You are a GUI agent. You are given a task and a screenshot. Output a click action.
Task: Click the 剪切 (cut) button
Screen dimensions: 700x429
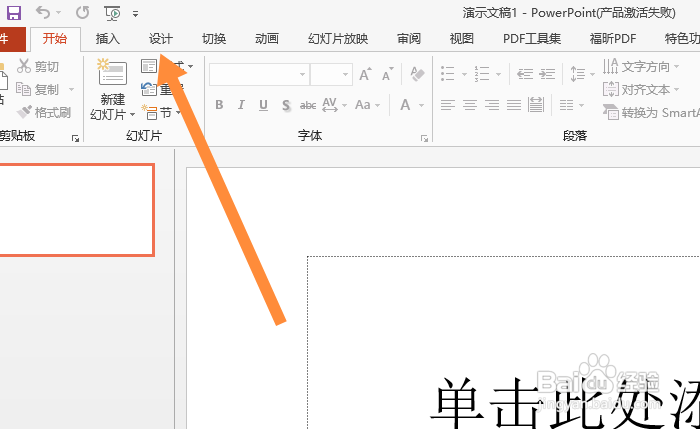(x=38, y=67)
